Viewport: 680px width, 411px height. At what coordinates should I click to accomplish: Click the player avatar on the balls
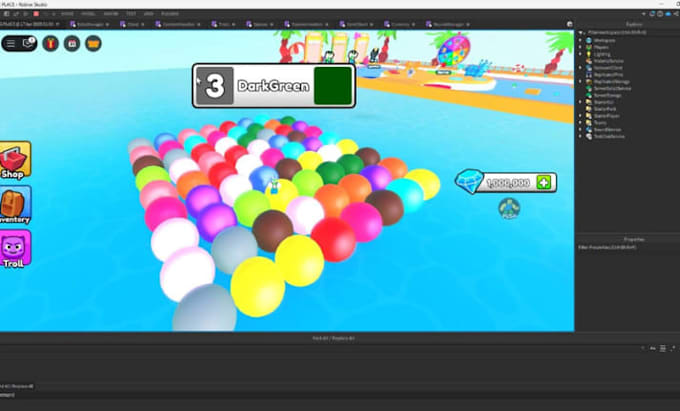tap(274, 187)
